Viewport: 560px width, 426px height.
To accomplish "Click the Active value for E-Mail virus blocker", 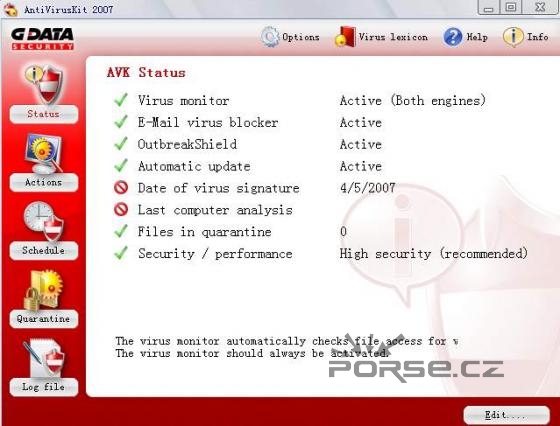I will pos(361,122).
